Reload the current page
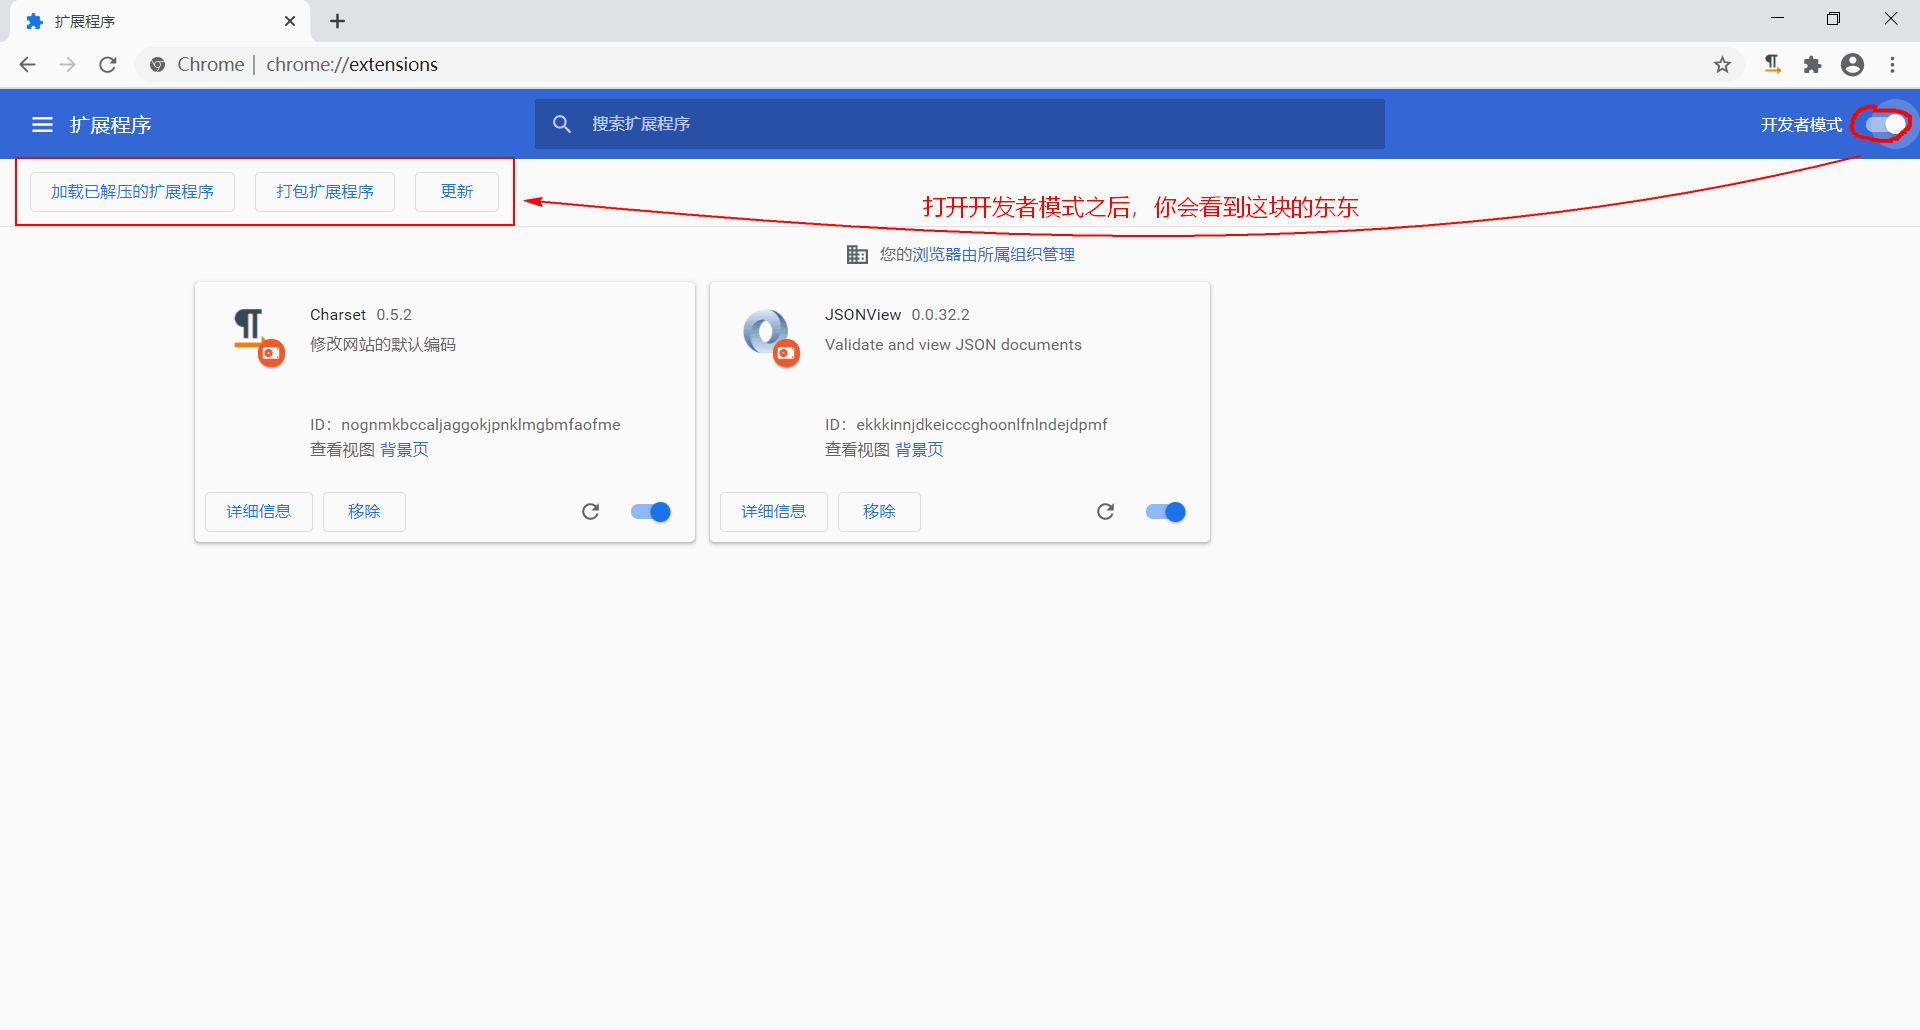This screenshot has width=1920, height=1030. tap(108, 65)
